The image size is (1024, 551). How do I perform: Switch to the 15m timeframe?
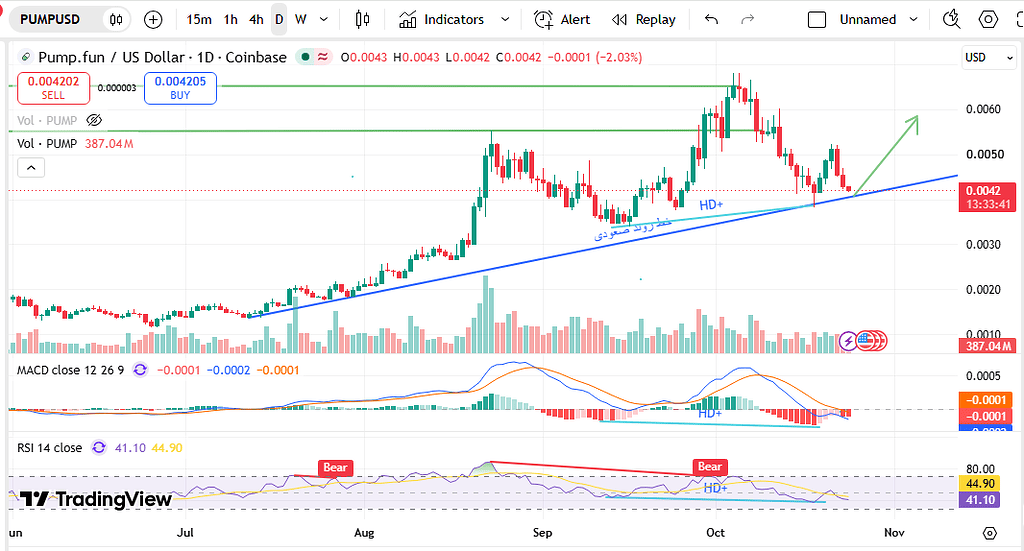pyautogui.click(x=199, y=20)
